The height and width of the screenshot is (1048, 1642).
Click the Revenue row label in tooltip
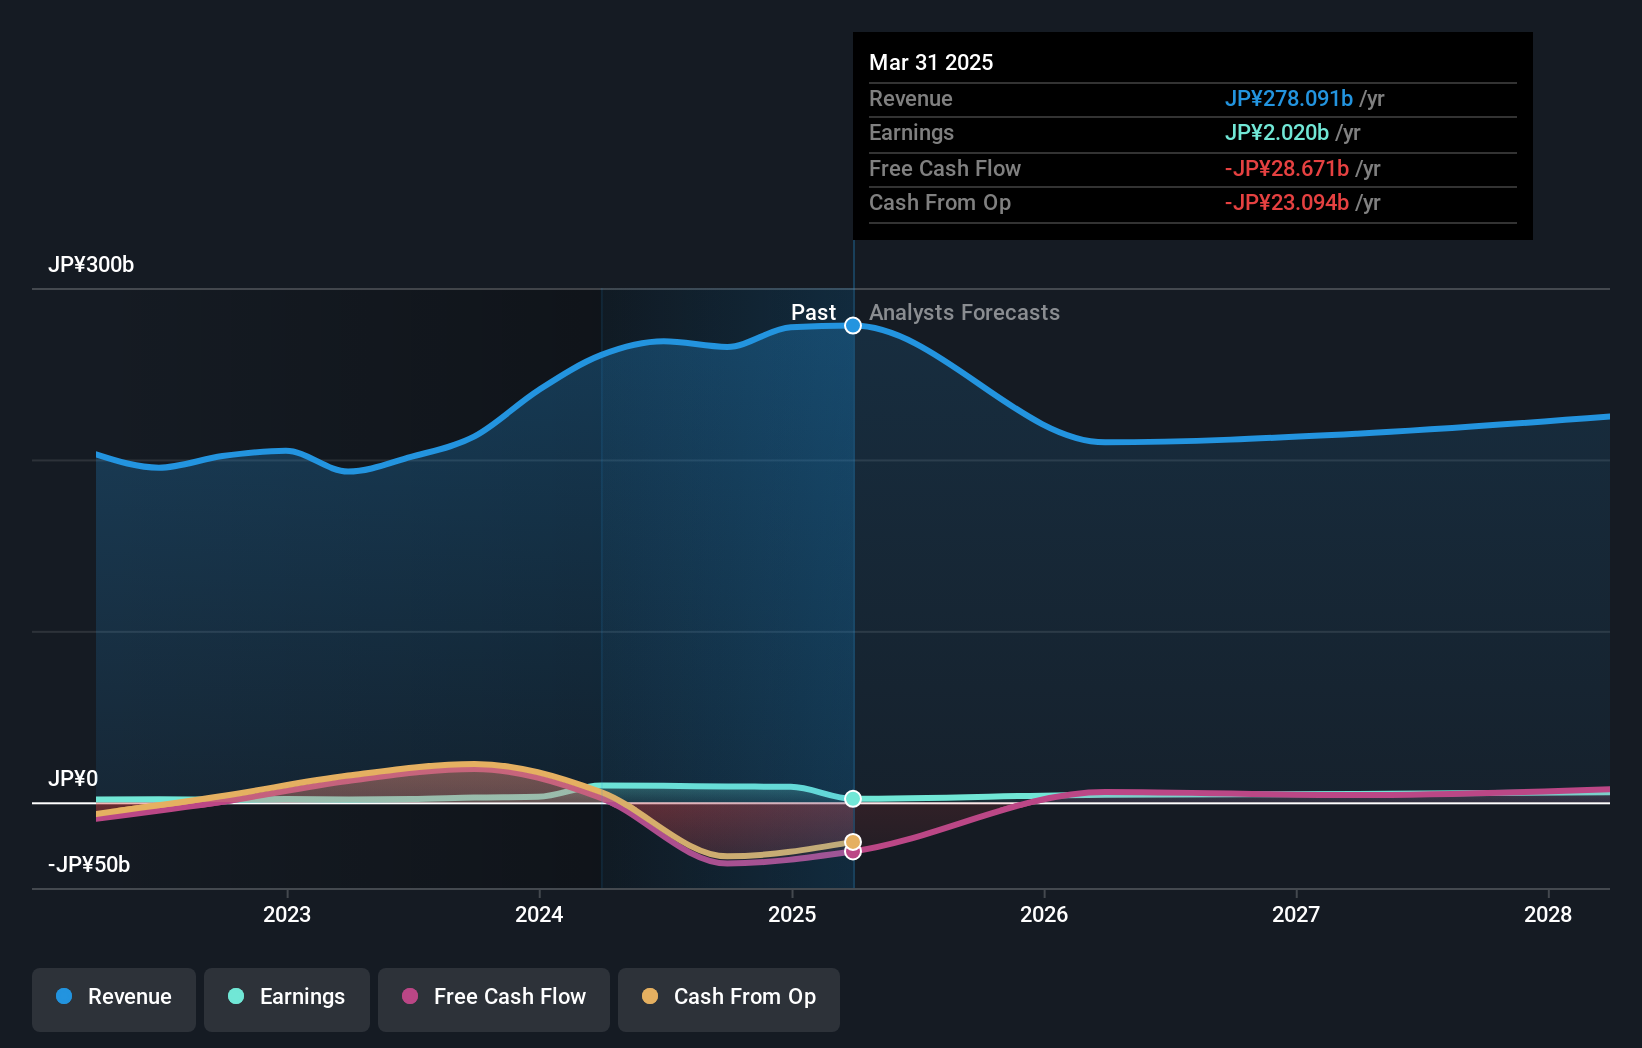tap(911, 99)
